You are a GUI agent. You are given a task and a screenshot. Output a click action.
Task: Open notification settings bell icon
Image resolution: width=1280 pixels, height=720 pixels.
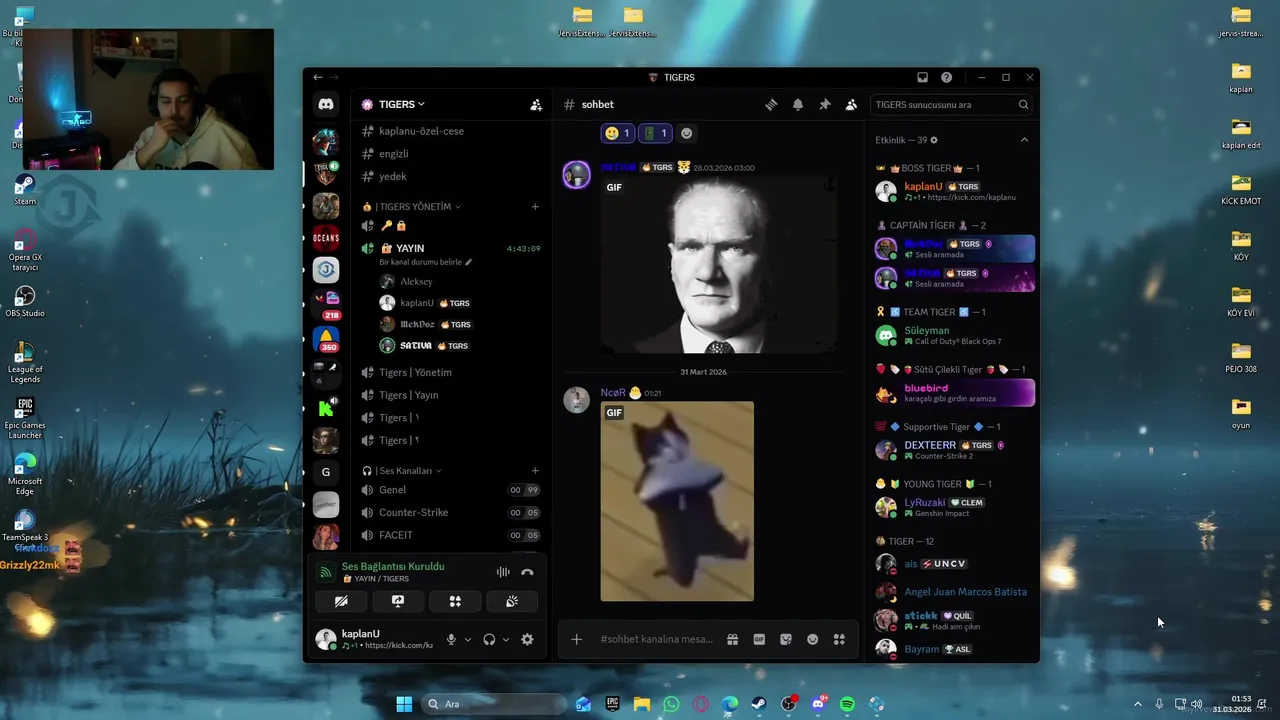(x=798, y=104)
